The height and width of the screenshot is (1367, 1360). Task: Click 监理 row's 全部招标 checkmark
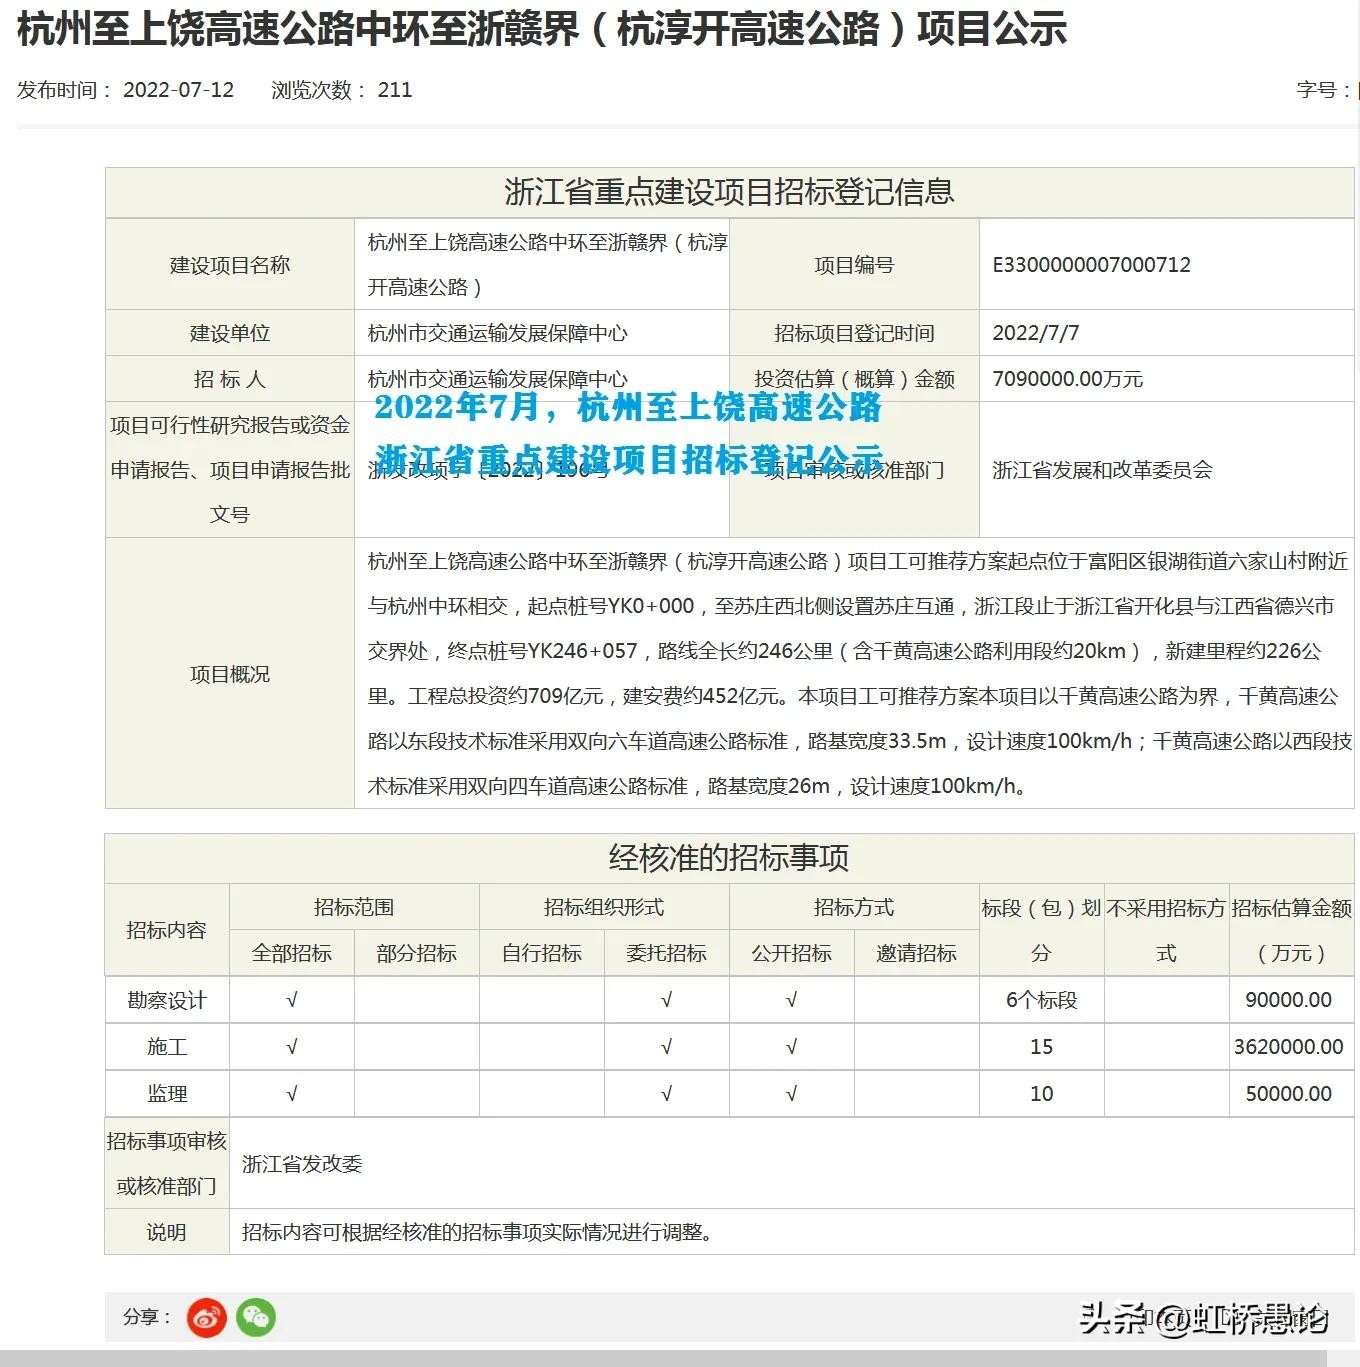point(292,1094)
